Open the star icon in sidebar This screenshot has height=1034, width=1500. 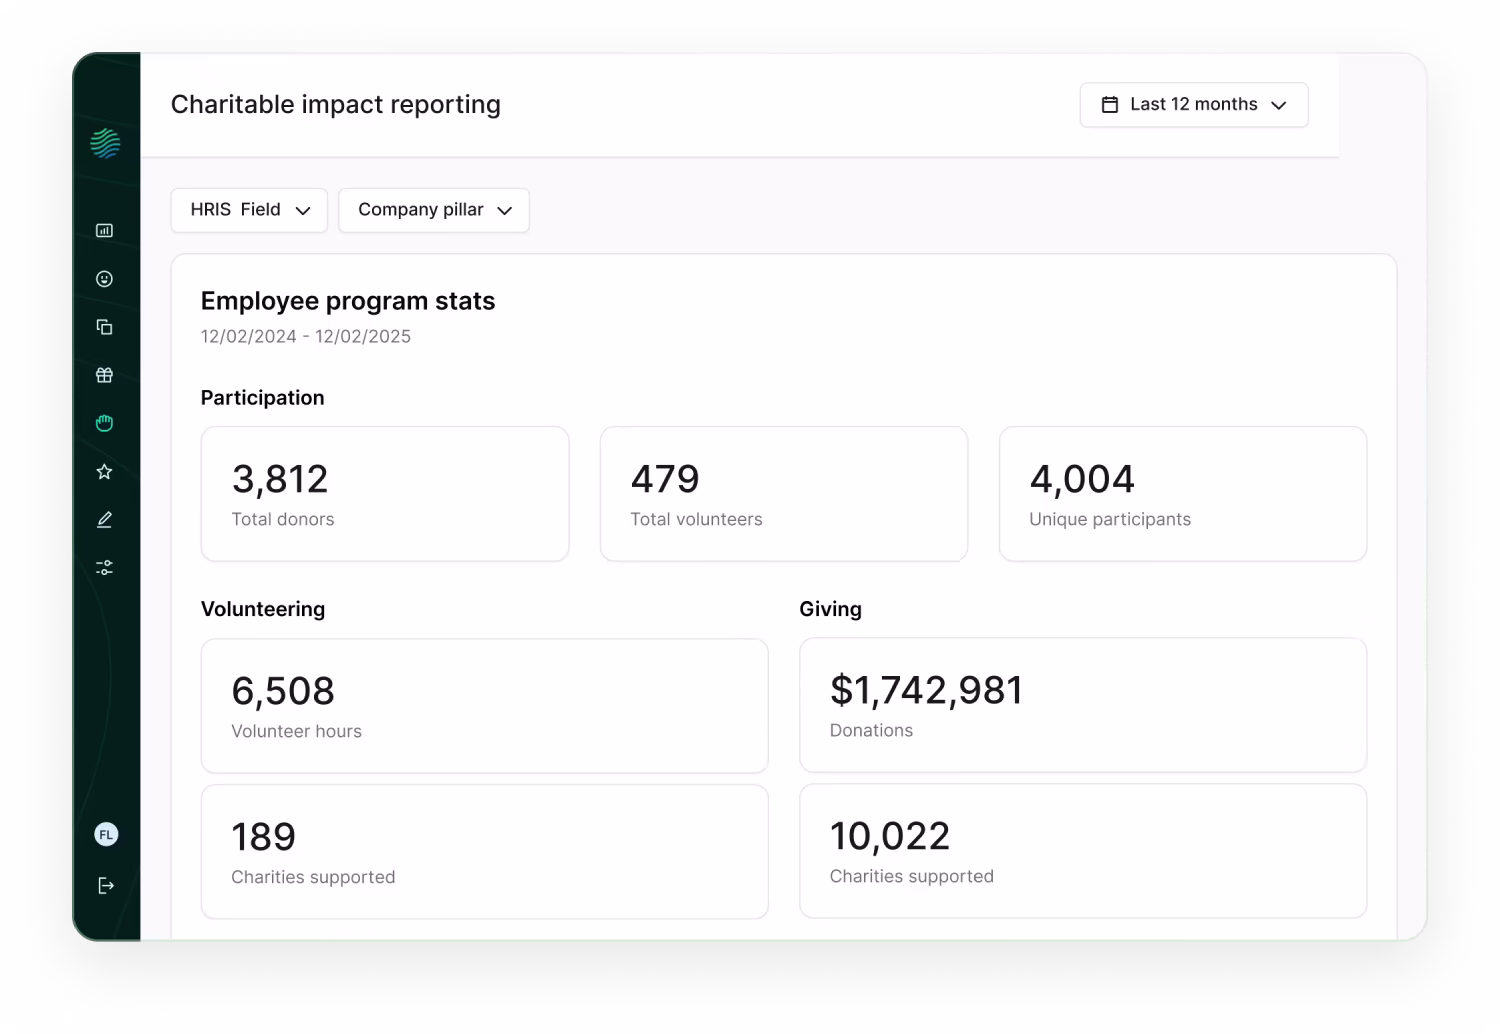(104, 471)
